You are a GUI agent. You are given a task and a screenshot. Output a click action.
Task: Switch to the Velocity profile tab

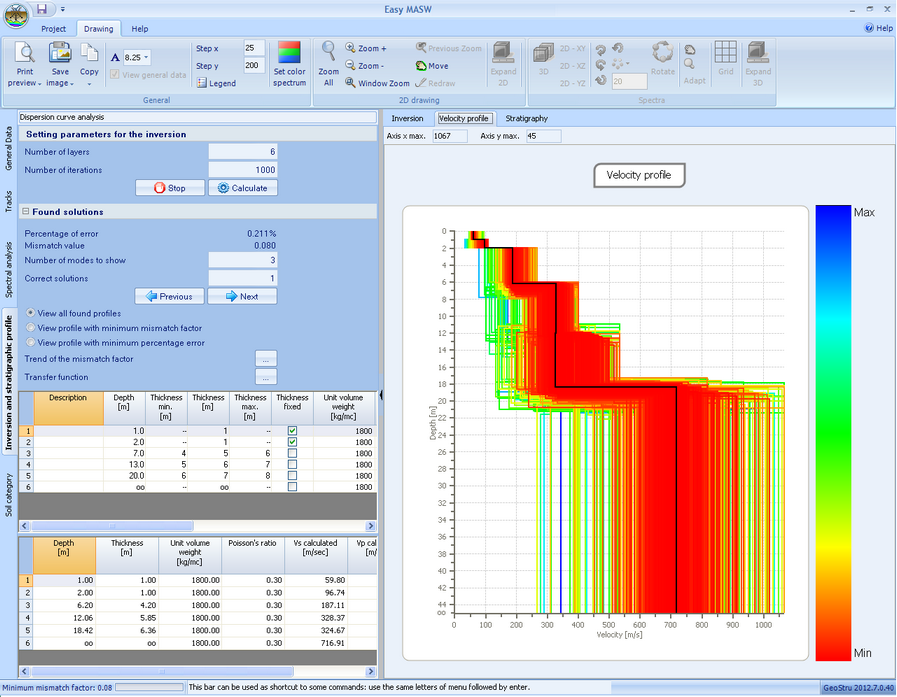point(463,118)
